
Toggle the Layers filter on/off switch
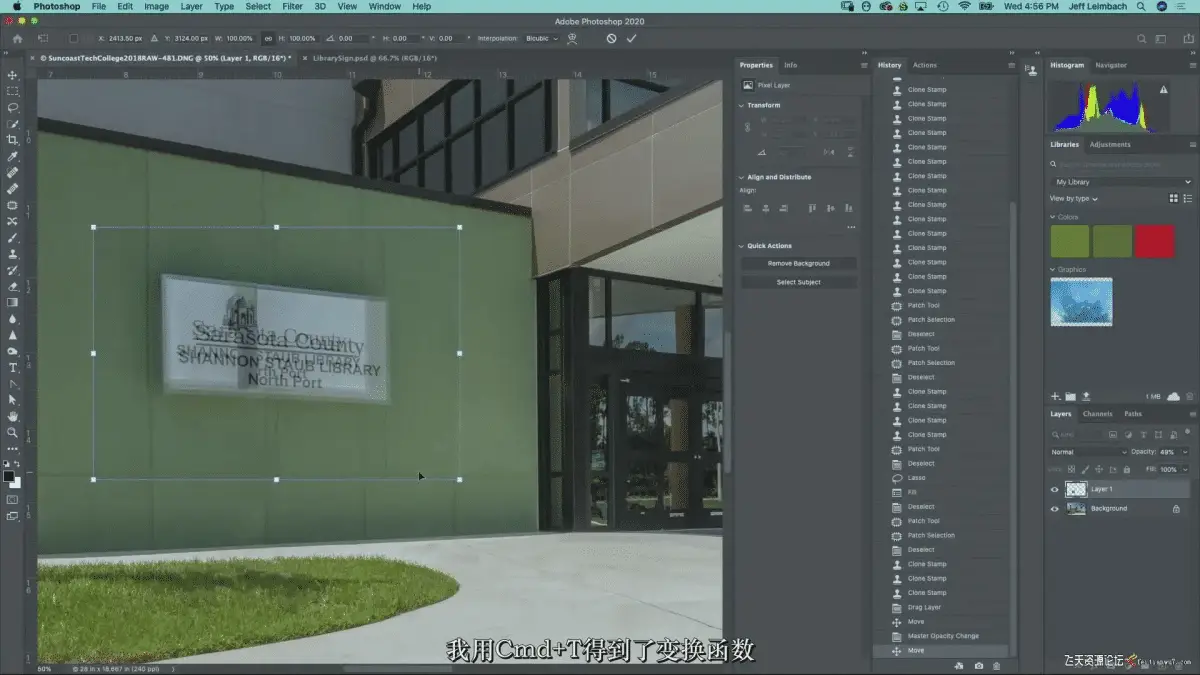(1187, 434)
